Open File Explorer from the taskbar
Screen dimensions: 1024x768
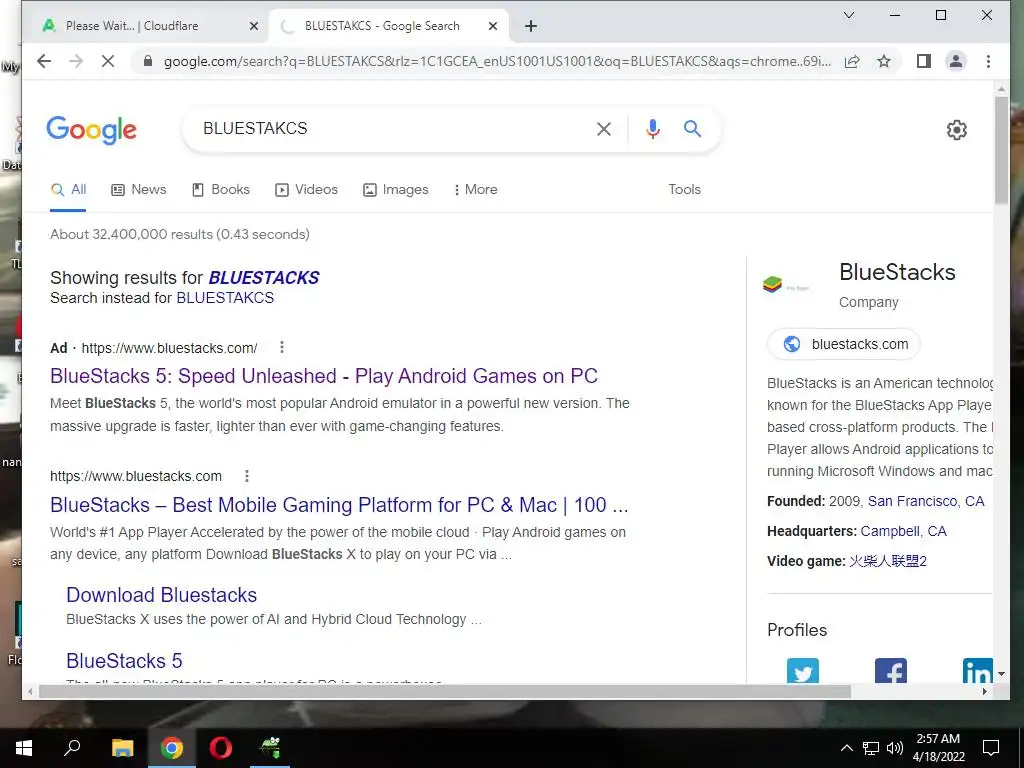click(x=122, y=748)
